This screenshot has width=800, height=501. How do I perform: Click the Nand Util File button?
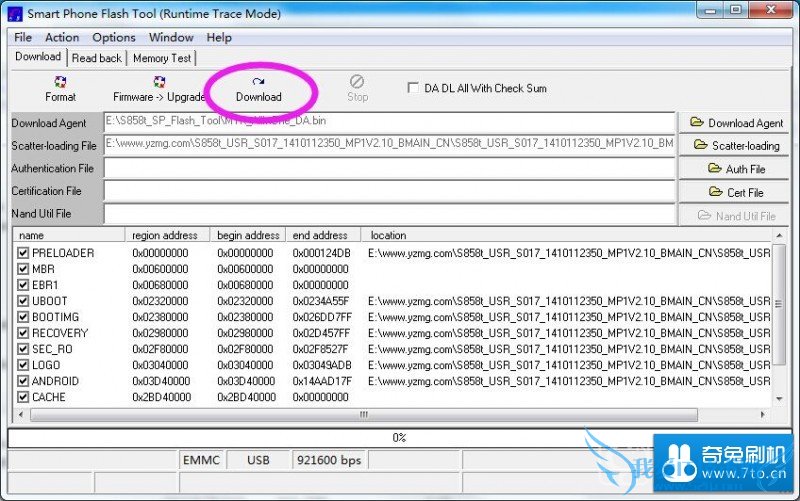coord(735,216)
